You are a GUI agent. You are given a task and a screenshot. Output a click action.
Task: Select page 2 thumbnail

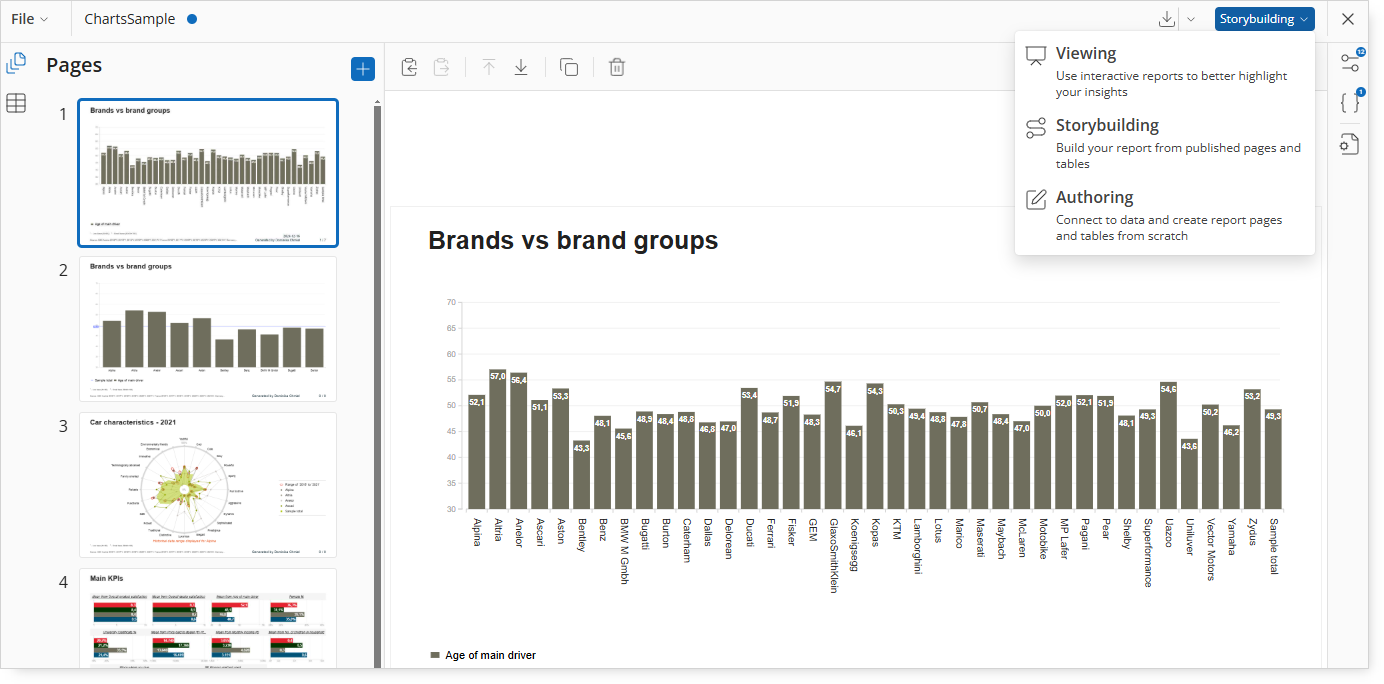(208, 329)
